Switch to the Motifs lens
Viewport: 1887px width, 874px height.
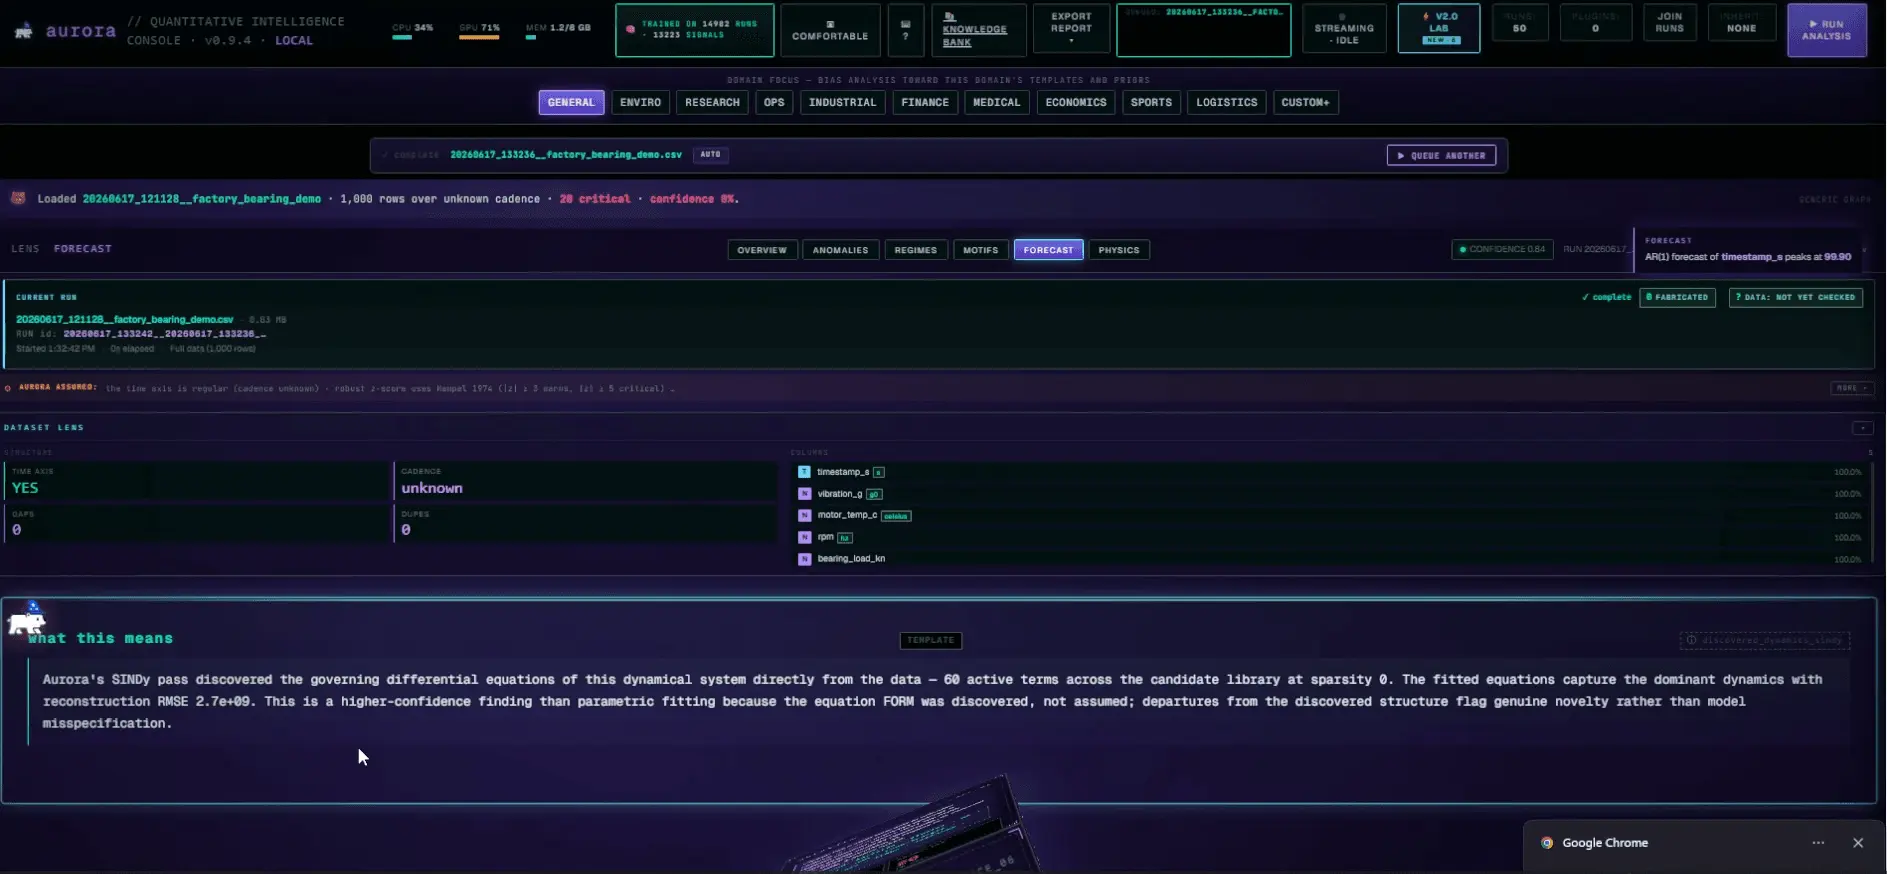pyautogui.click(x=980, y=250)
